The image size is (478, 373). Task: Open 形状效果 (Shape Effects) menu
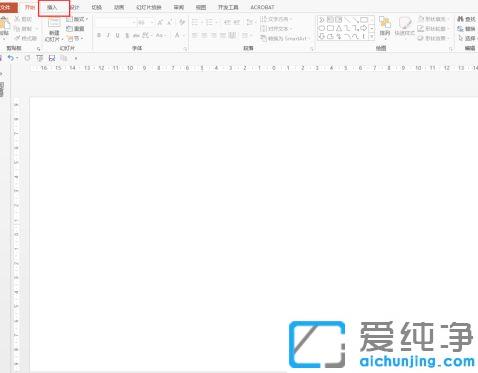[x=433, y=38]
